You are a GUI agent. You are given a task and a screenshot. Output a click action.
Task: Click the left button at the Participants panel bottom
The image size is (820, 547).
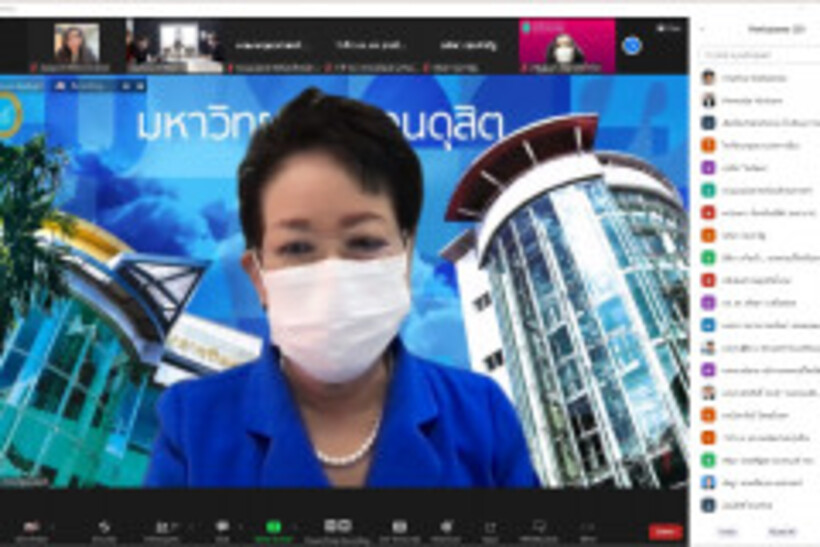coord(727,531)
